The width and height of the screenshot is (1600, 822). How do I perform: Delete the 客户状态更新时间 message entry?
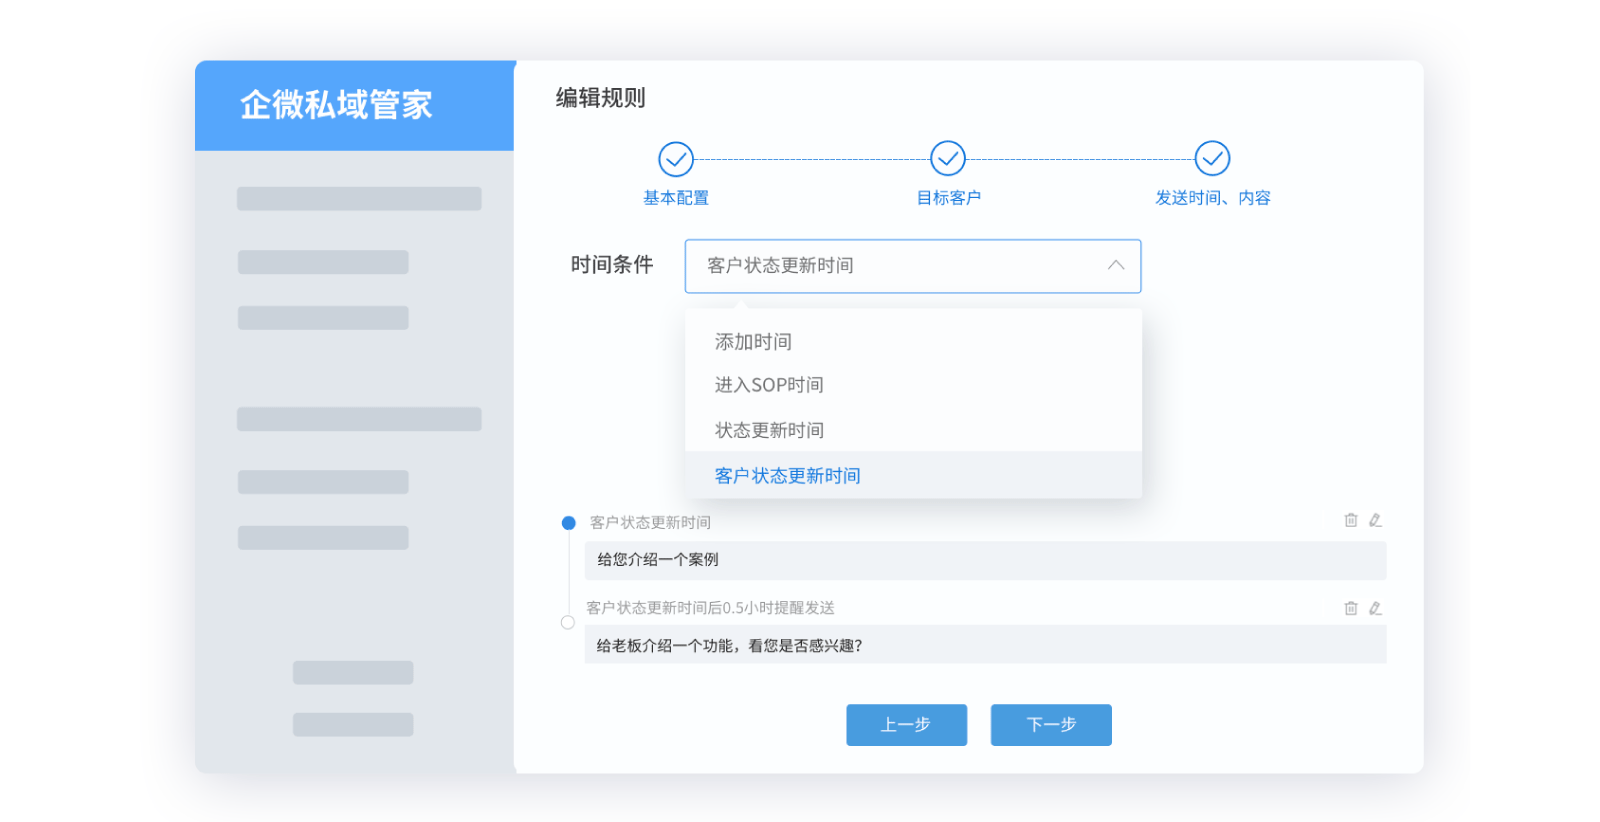pos(1351,520)
